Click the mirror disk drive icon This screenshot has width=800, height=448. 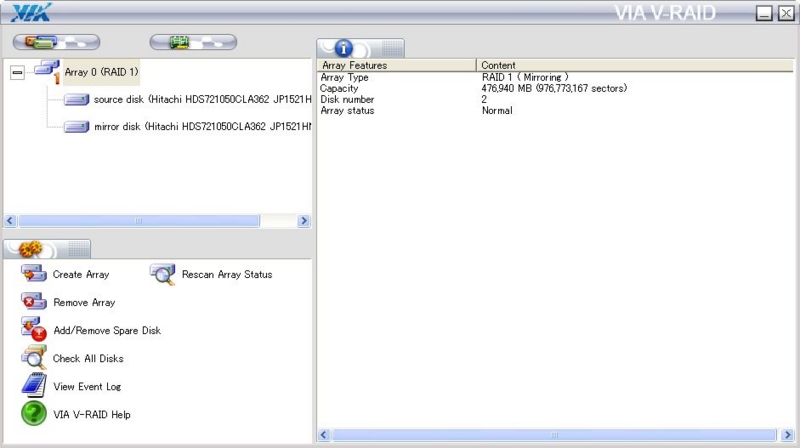click(77, 127)
